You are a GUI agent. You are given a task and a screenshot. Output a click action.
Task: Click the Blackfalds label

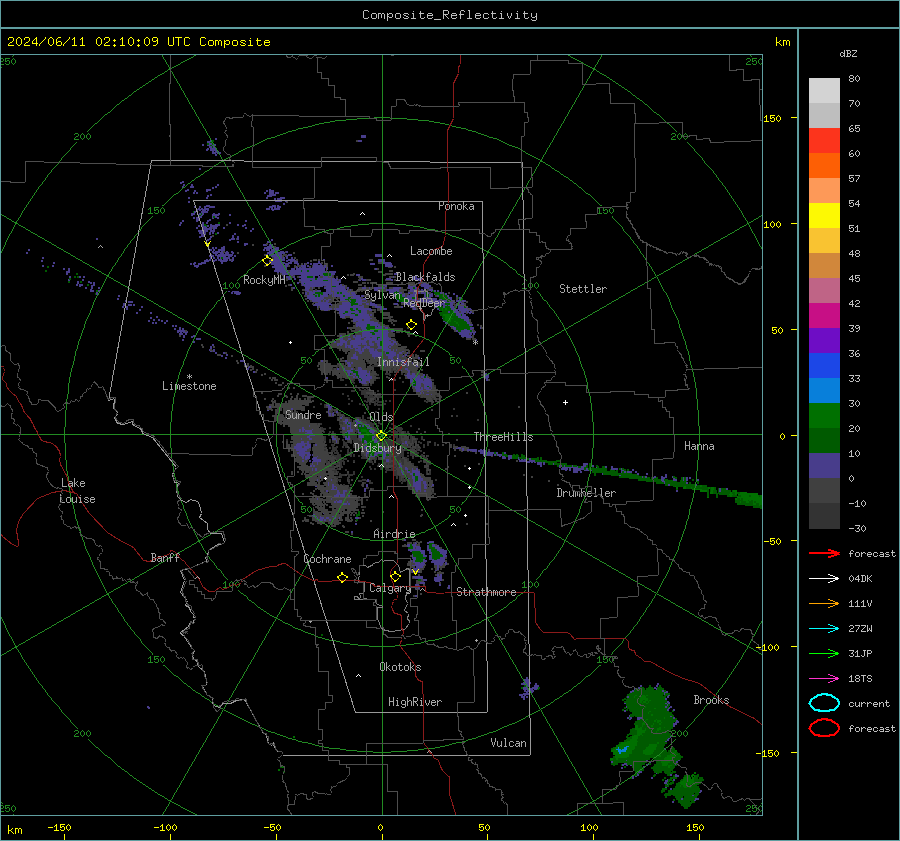pyautogui.click(x=425, y=277)
